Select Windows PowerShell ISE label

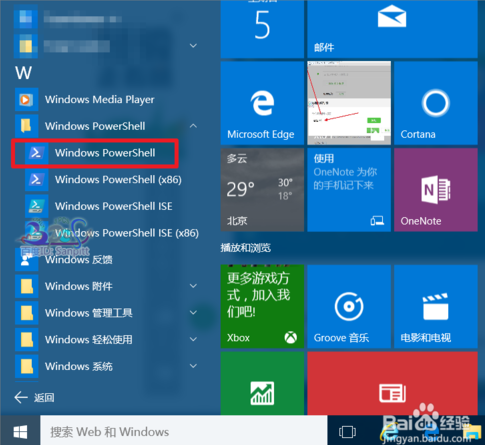(114, 206)
